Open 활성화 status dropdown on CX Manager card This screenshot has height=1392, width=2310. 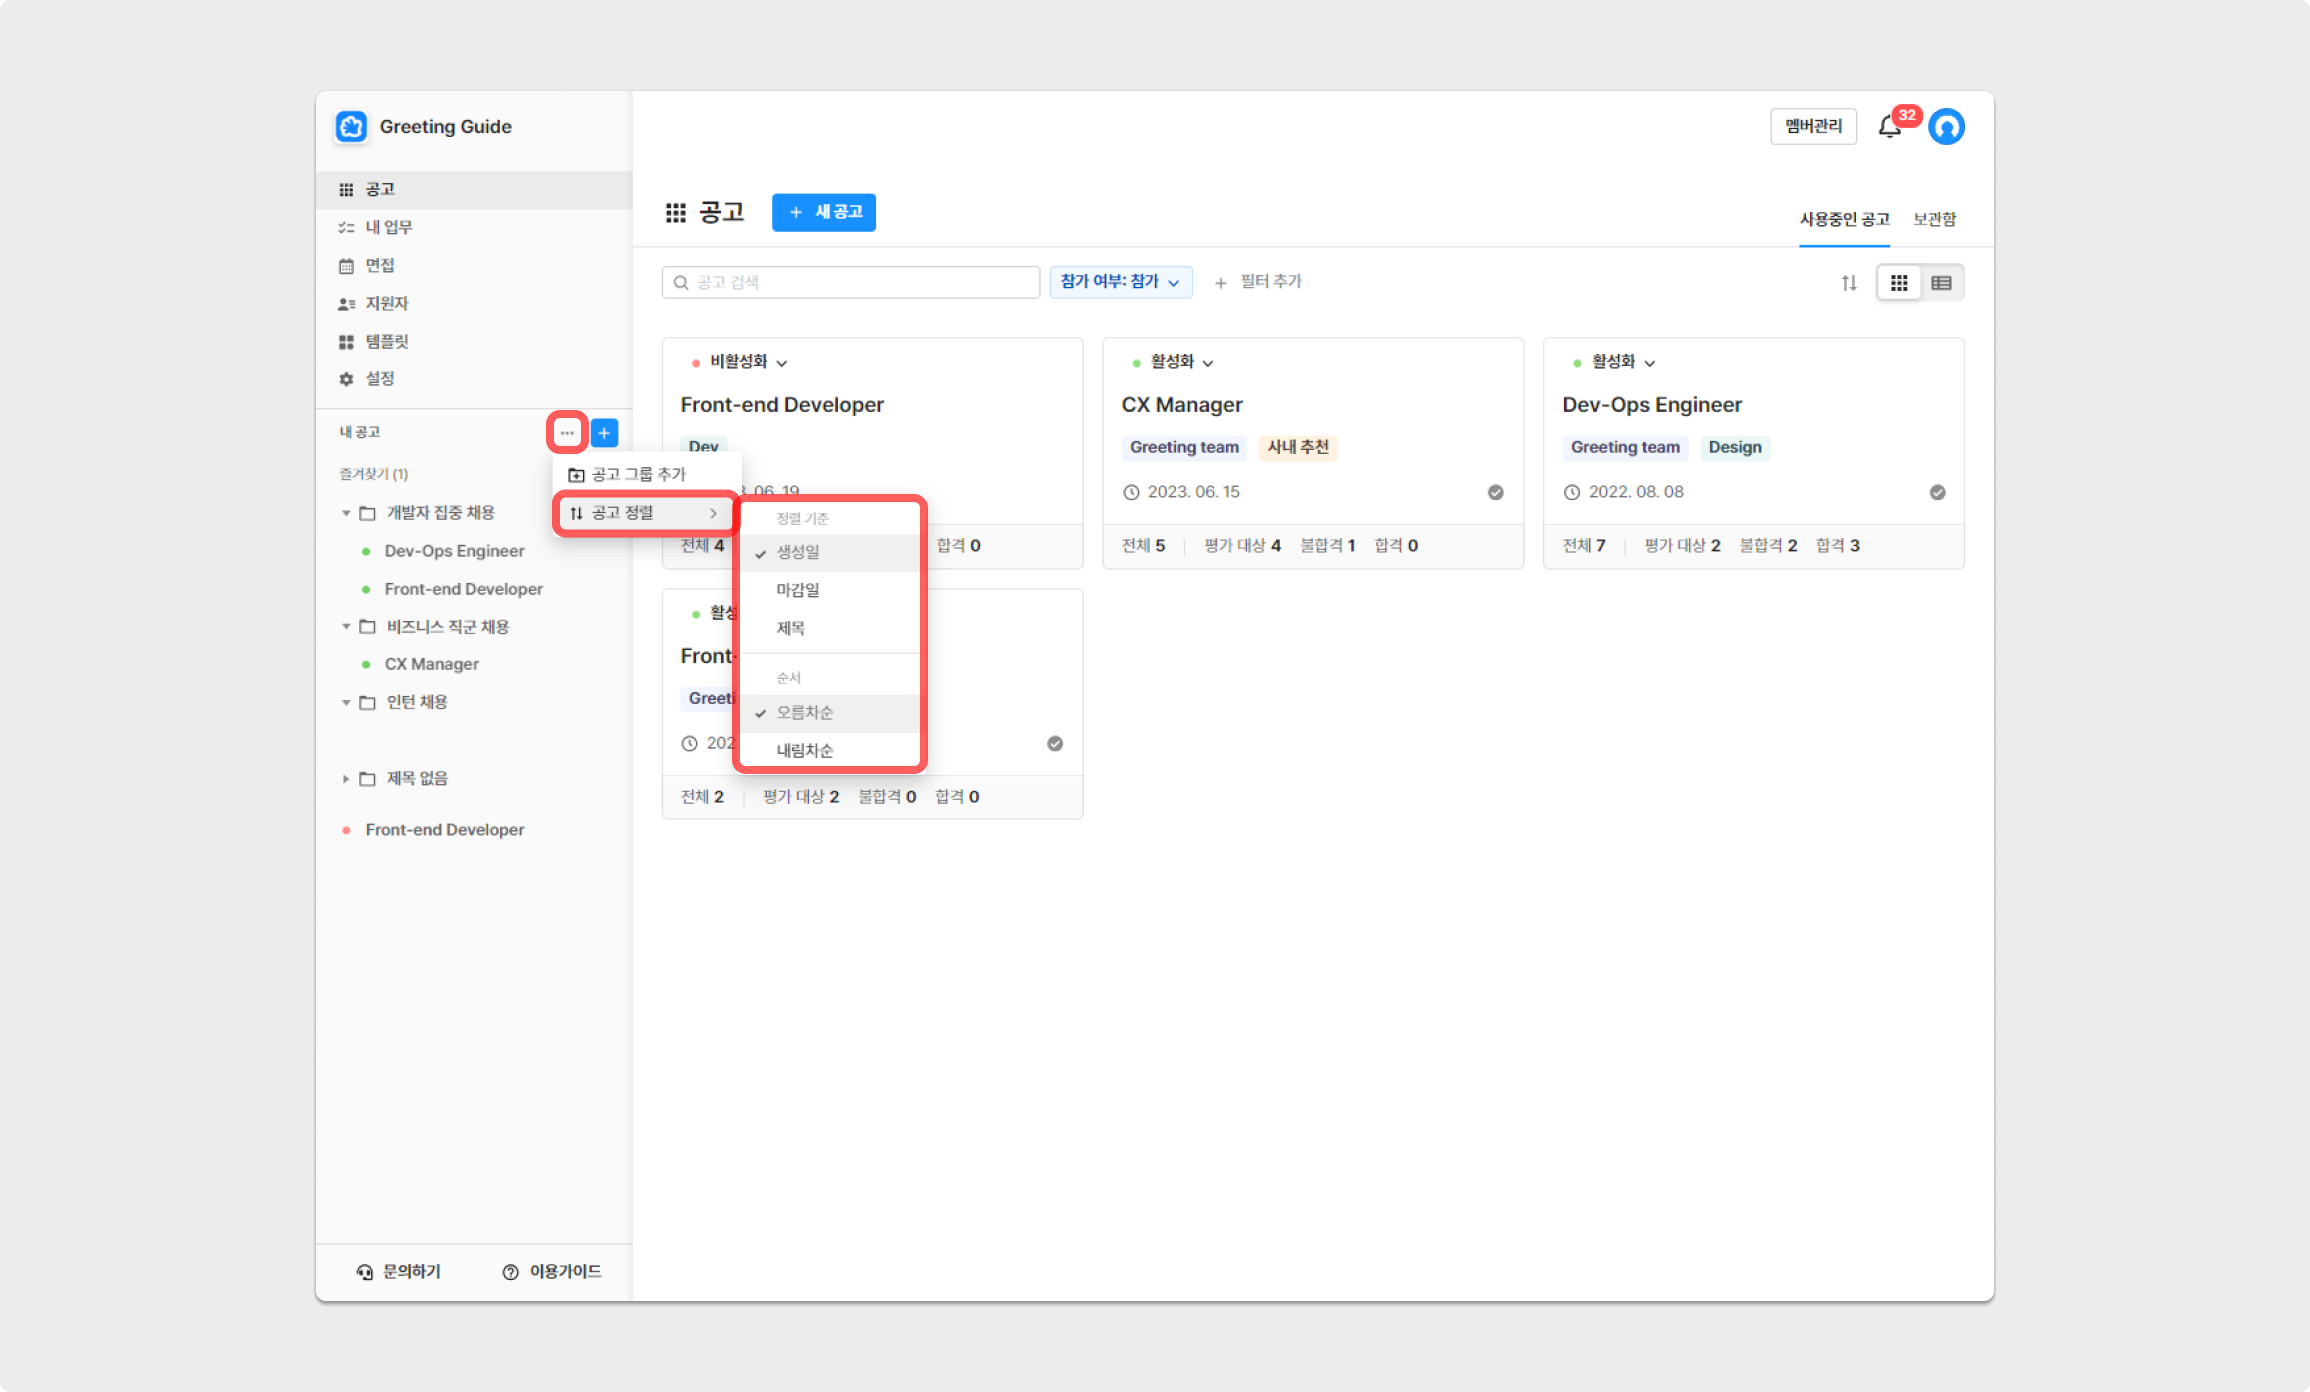pyautogui.click(x=1181, y=362)
